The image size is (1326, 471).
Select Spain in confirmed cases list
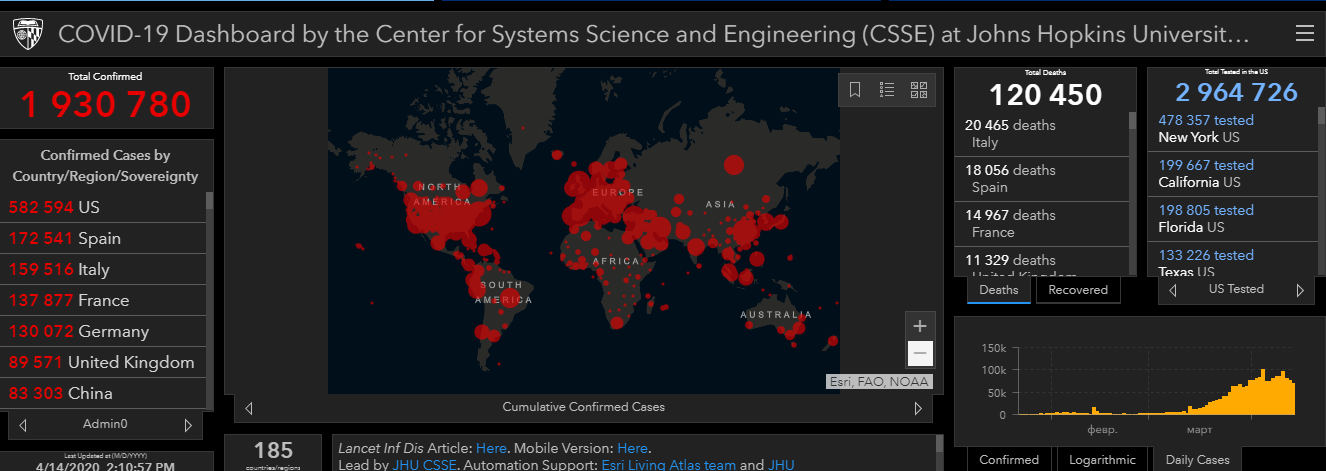(x=104, y=239)
